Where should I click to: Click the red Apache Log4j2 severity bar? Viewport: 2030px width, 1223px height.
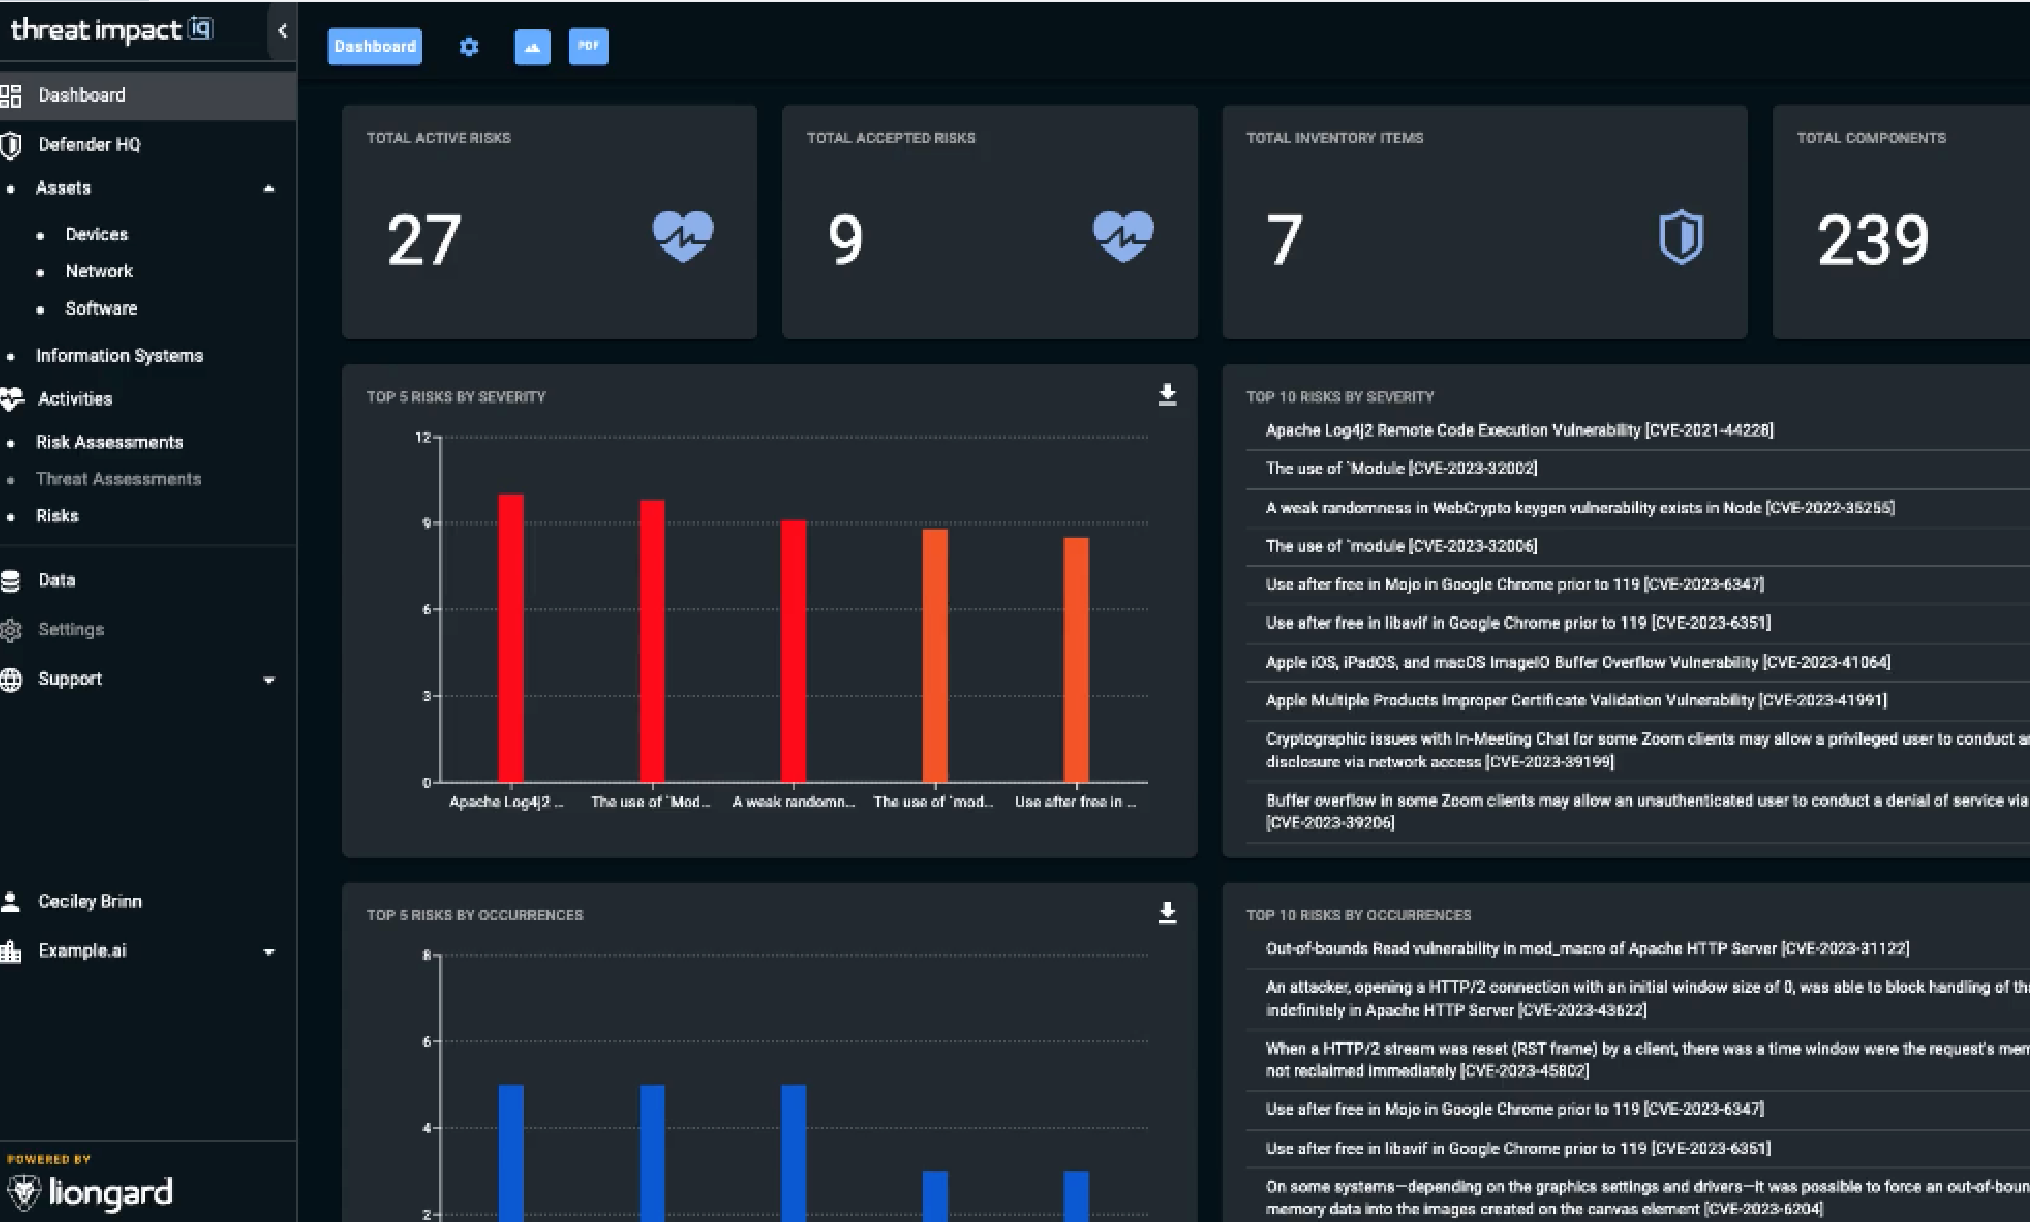click(x=511, y=638)
